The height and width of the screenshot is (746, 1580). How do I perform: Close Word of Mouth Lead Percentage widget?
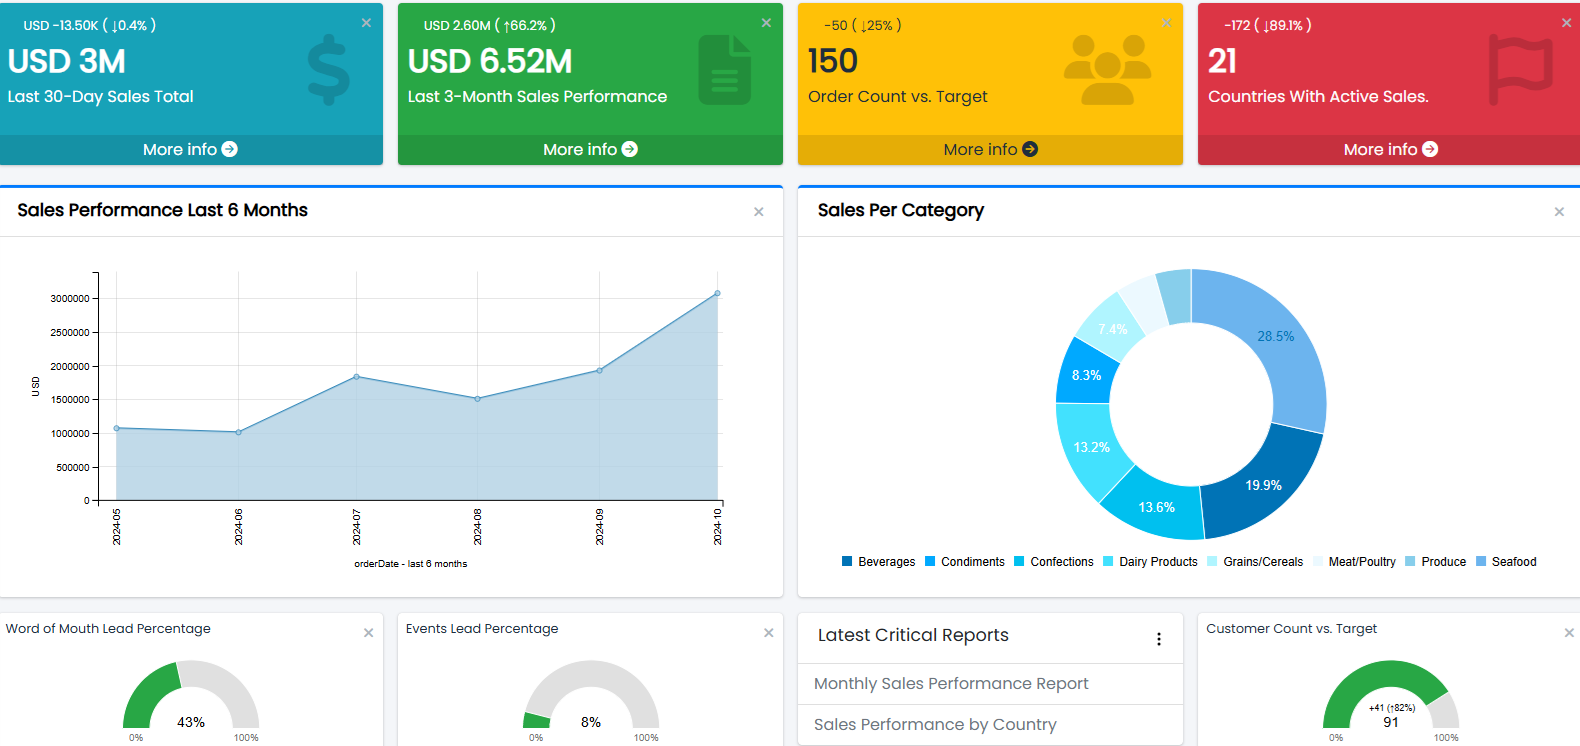(369, 633)
